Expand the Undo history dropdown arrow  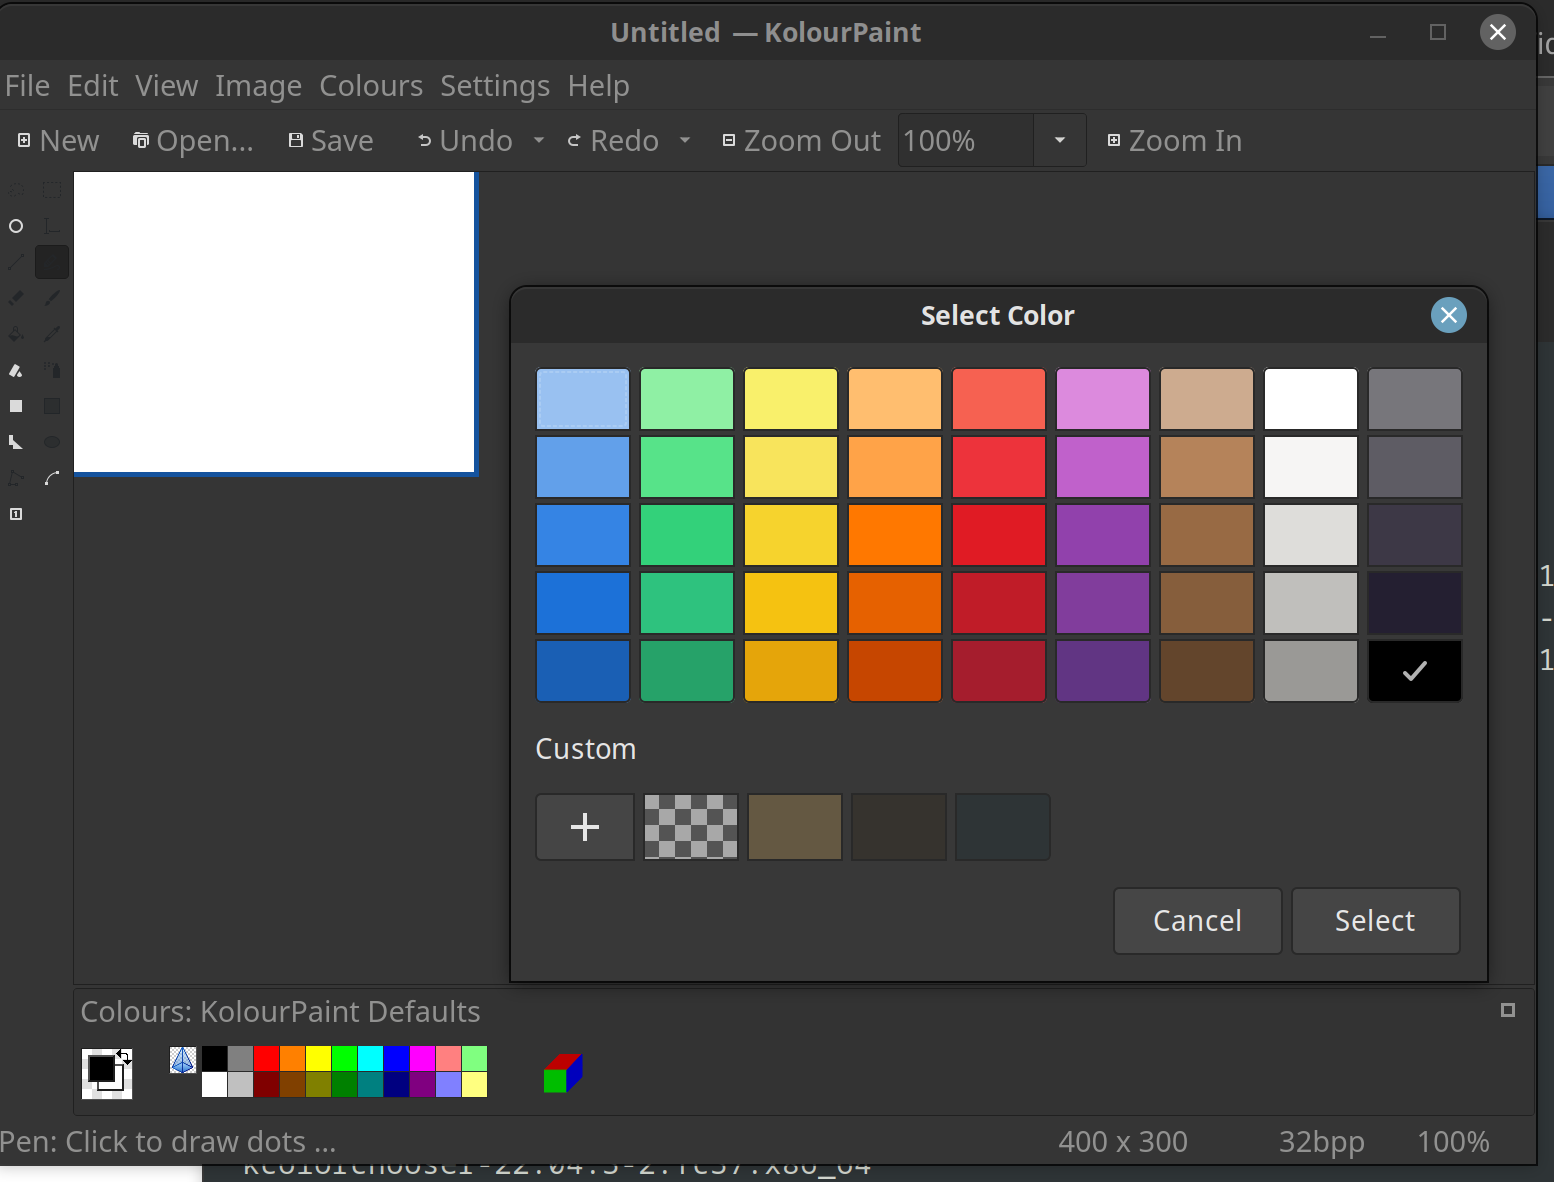coord(538,140)
